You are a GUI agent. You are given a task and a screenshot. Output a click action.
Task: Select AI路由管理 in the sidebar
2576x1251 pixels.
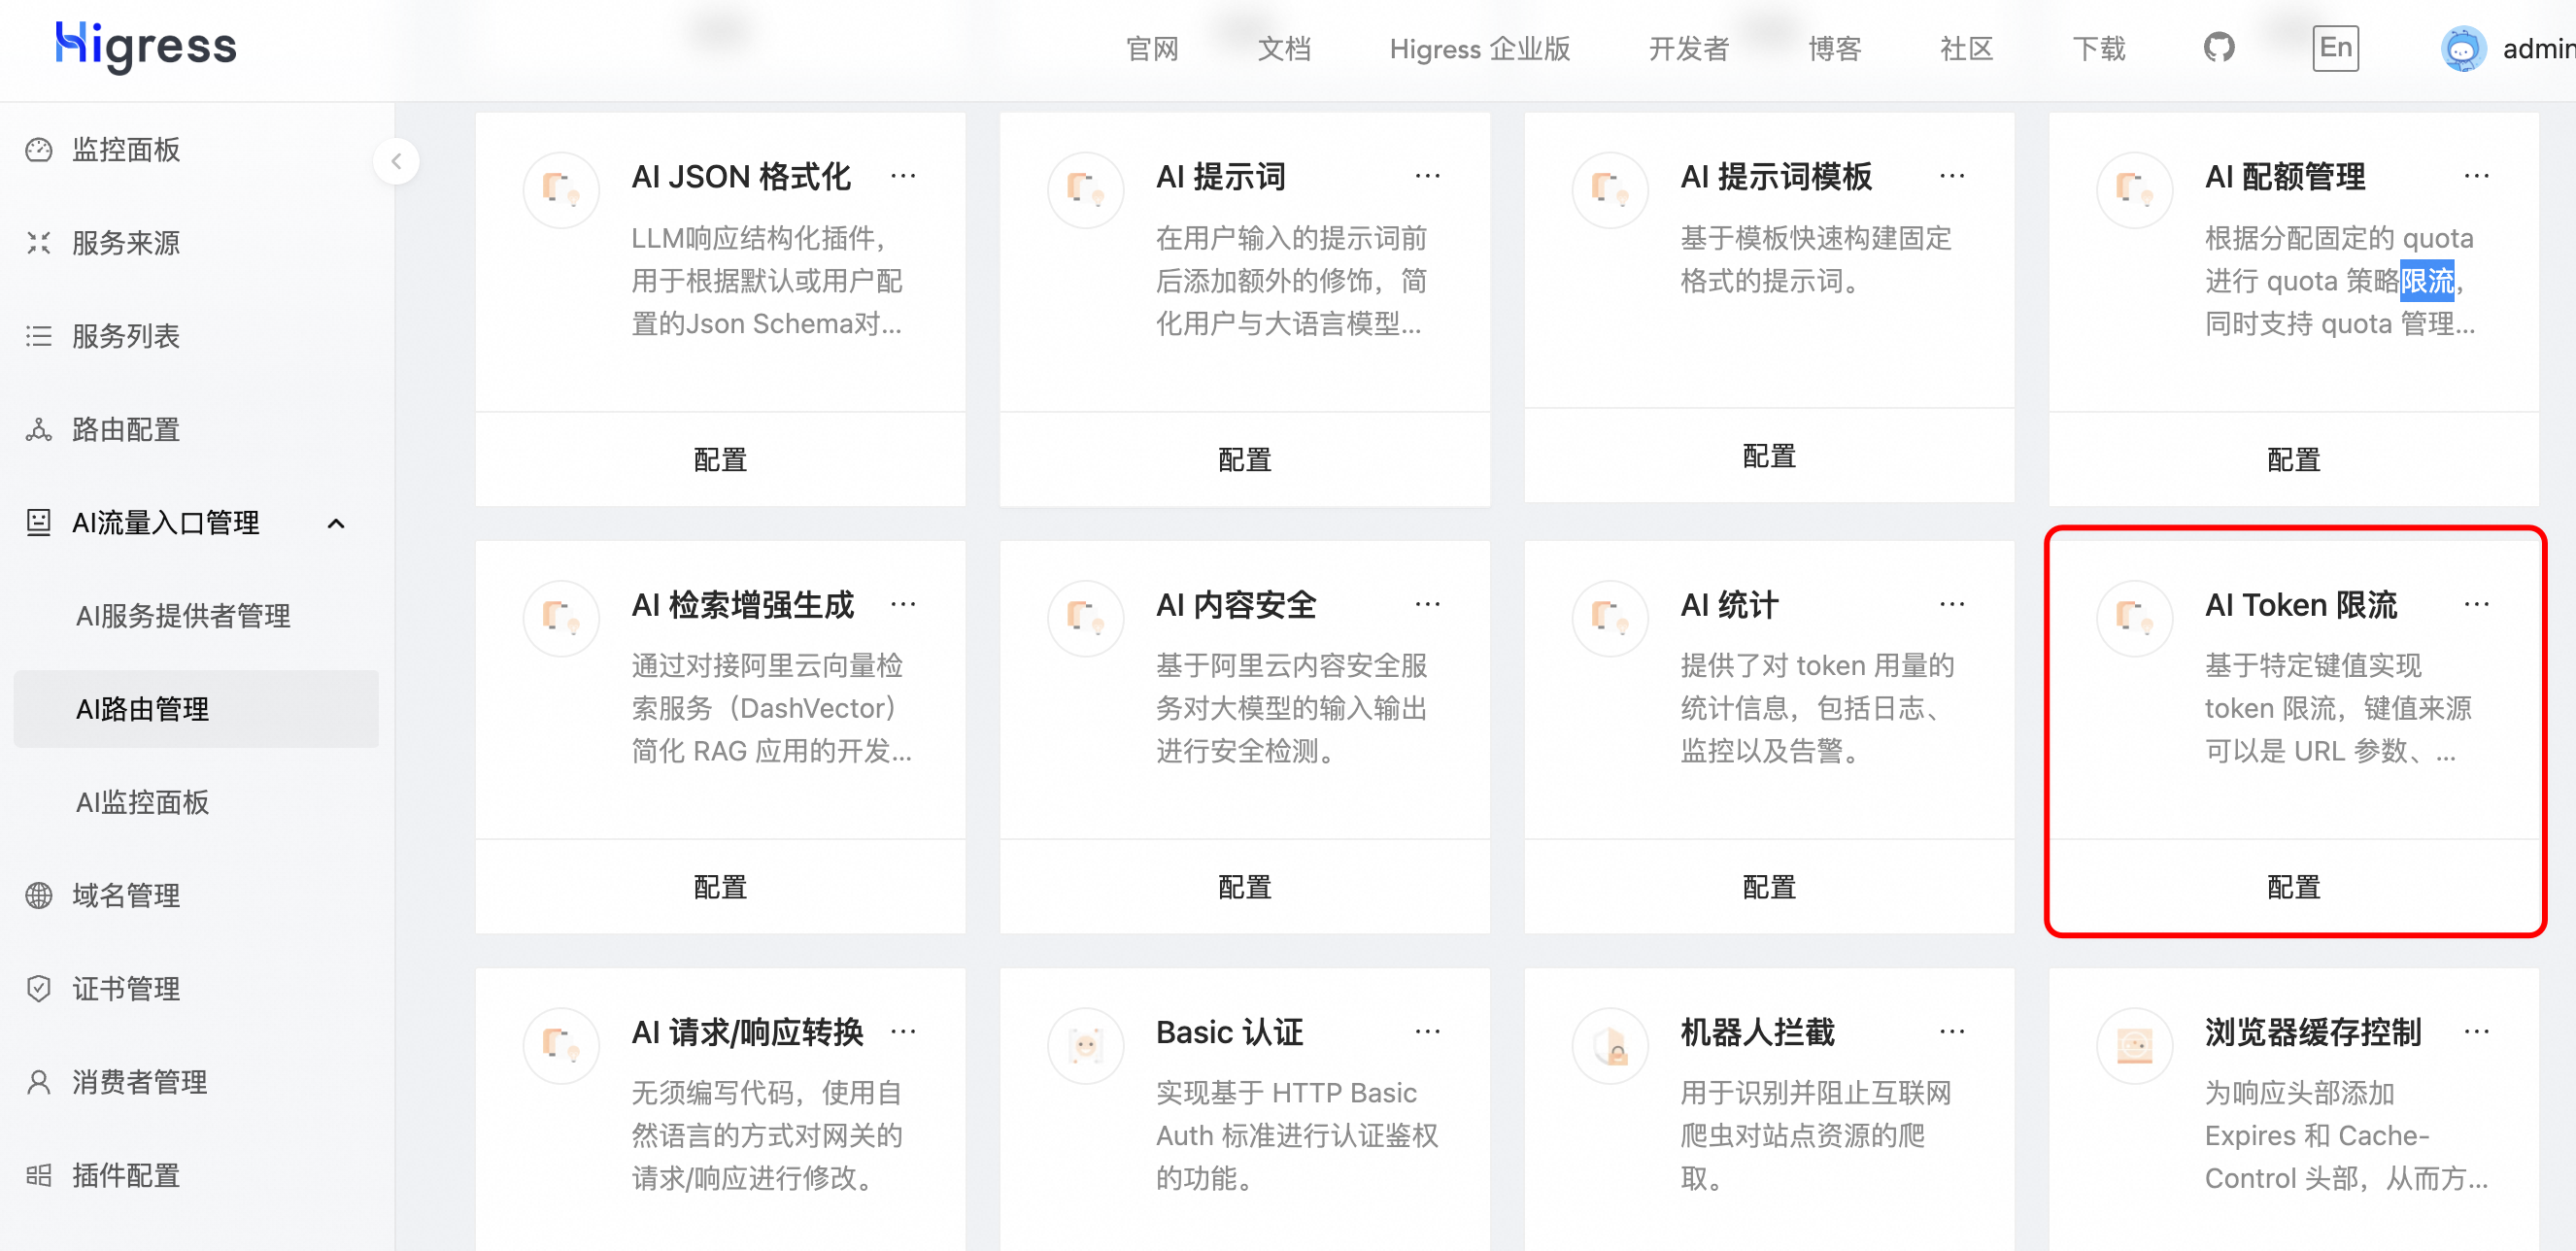(142, 709)
